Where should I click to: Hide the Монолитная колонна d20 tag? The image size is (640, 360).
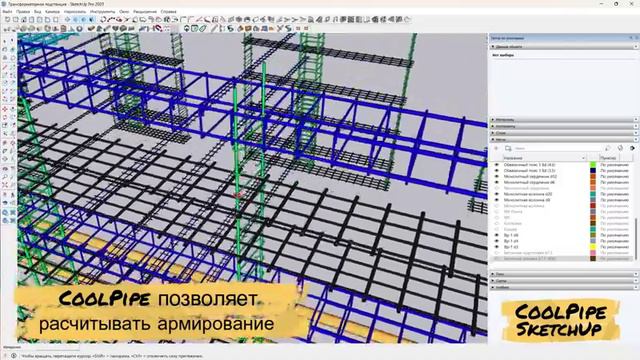[x=497, y=194]
